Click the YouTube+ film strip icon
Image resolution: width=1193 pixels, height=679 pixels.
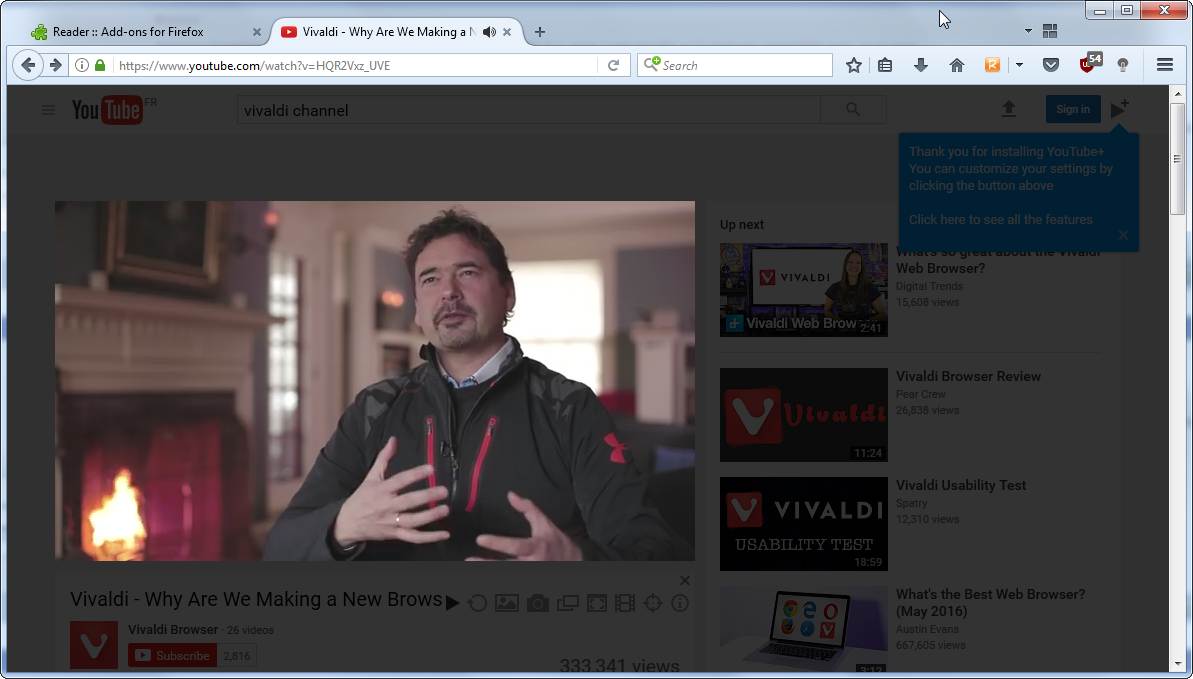coord(625,604)
